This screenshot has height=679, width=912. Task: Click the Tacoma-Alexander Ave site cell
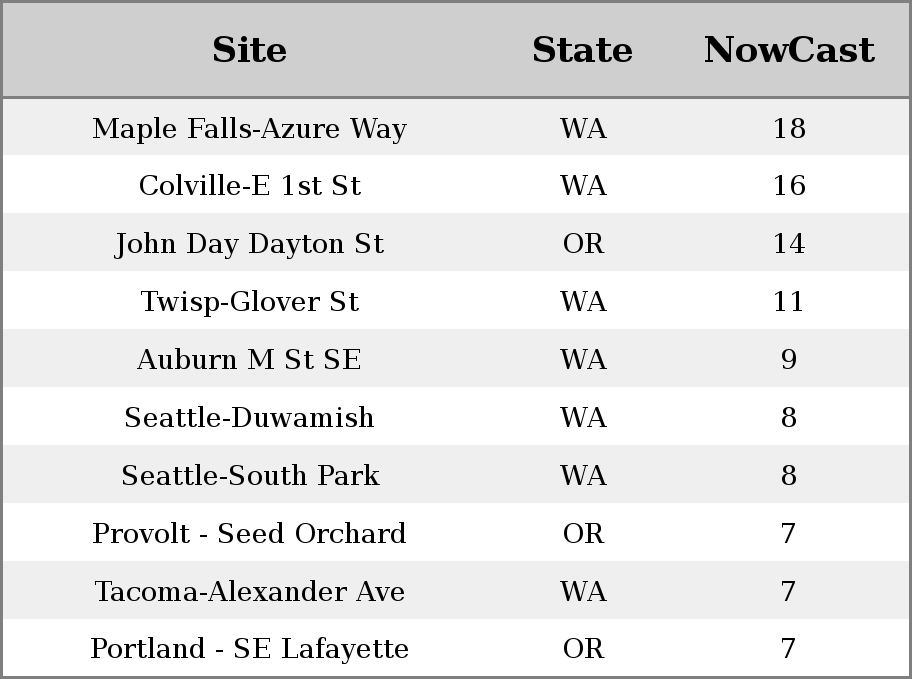(x=249, y=592)
